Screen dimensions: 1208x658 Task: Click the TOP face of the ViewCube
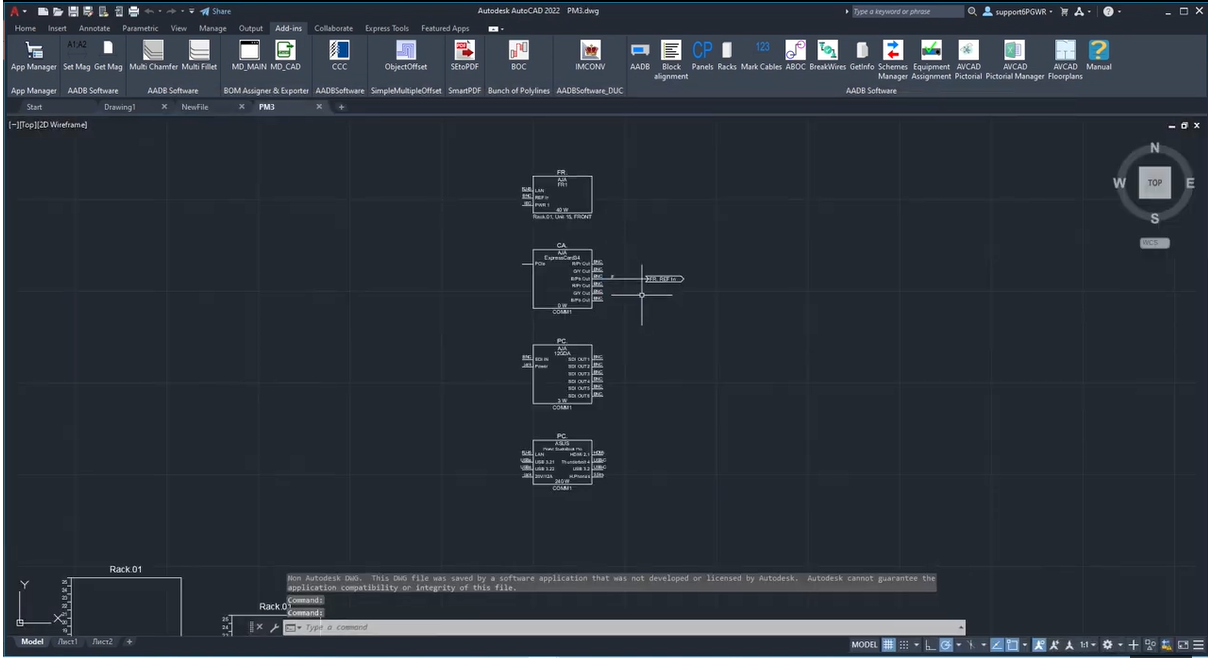click(x=1154, y=183)
